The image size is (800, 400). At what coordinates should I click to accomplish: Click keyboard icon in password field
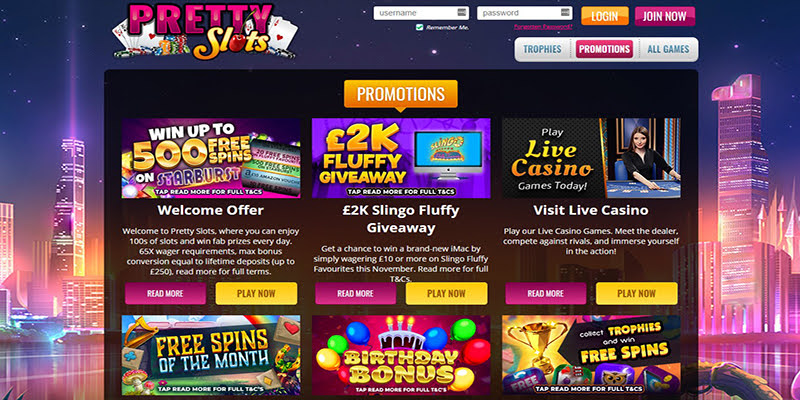click(x=565, y=13)
